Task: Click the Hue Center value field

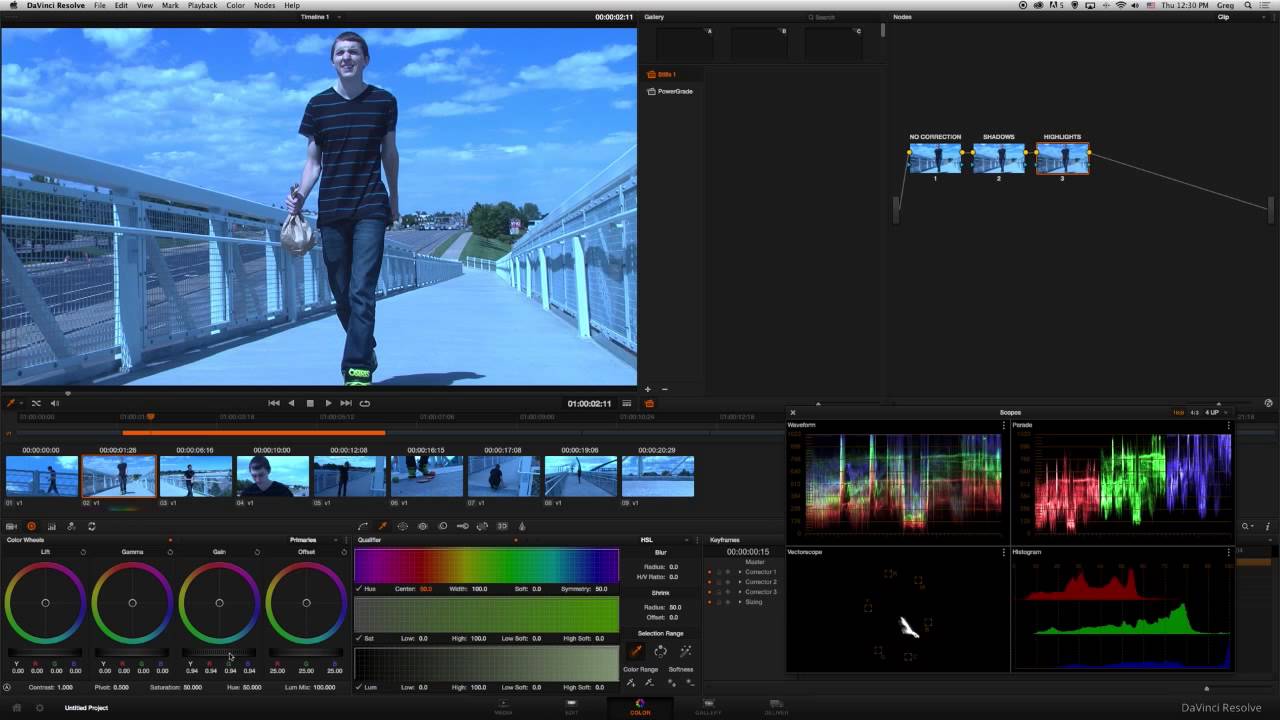Action: (426, 589)
